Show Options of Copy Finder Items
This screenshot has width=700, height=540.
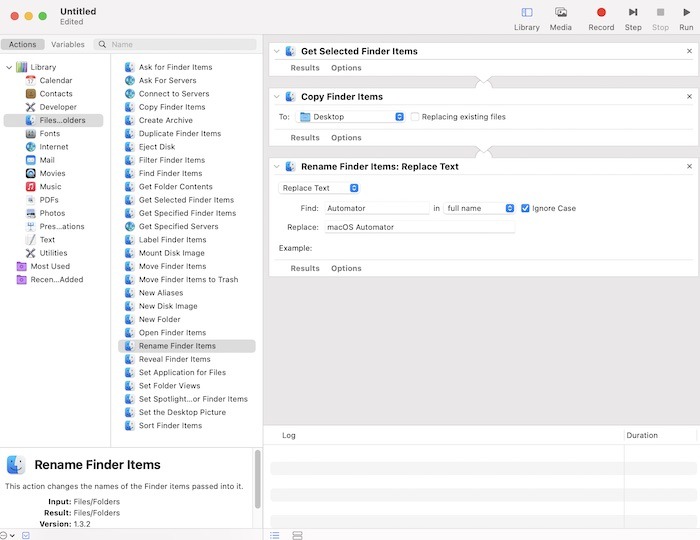point(346,137)
